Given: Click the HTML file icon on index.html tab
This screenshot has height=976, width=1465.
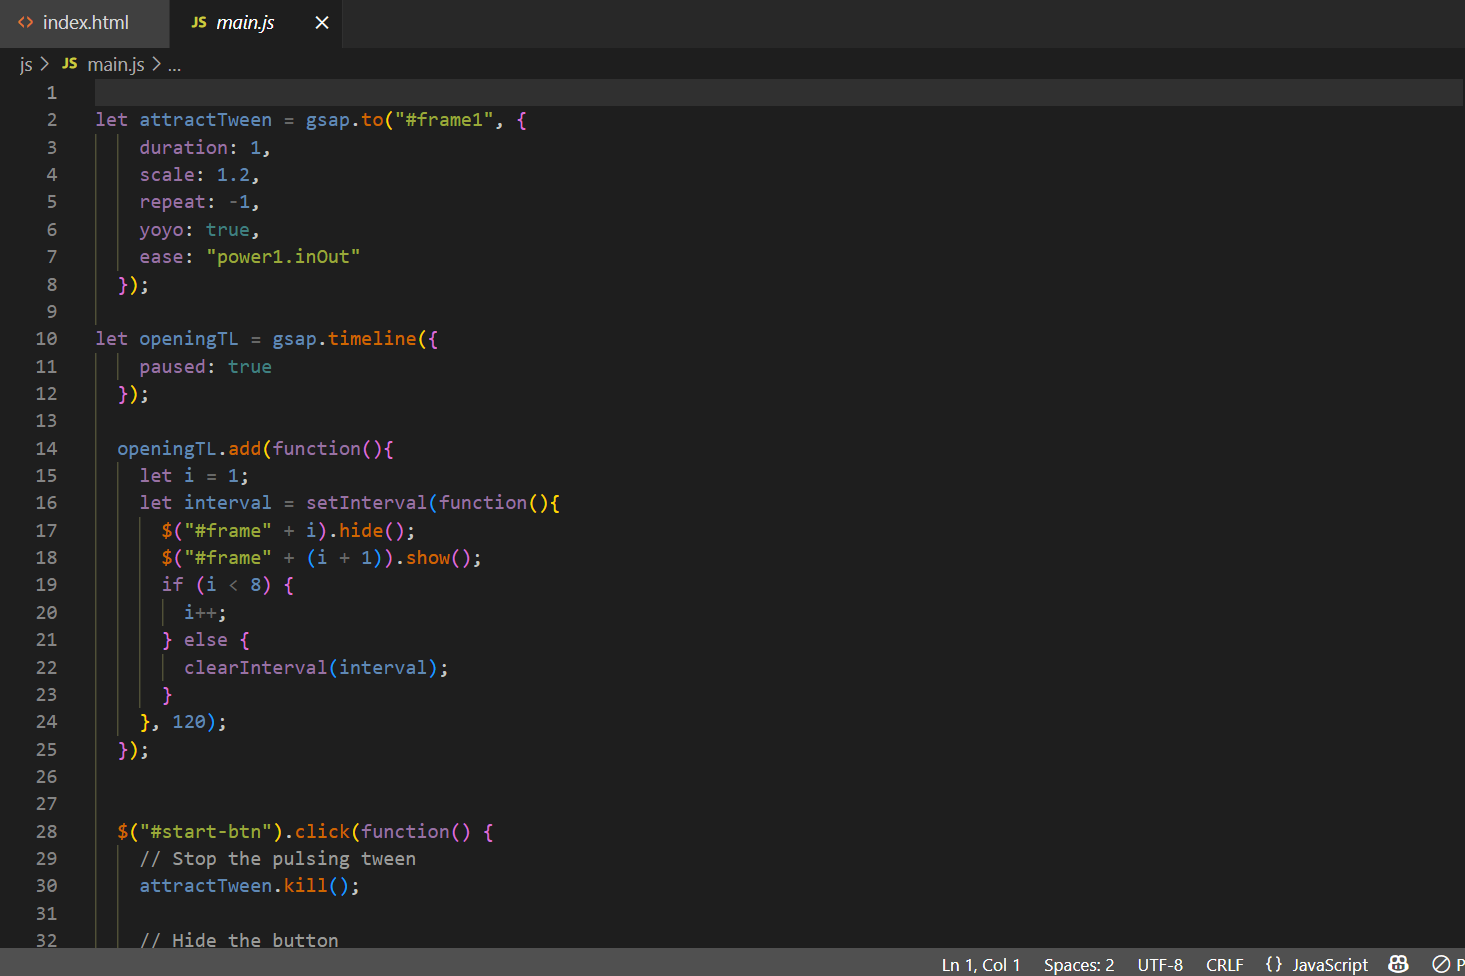Looking at the screenshot, I should click(25, 22).
